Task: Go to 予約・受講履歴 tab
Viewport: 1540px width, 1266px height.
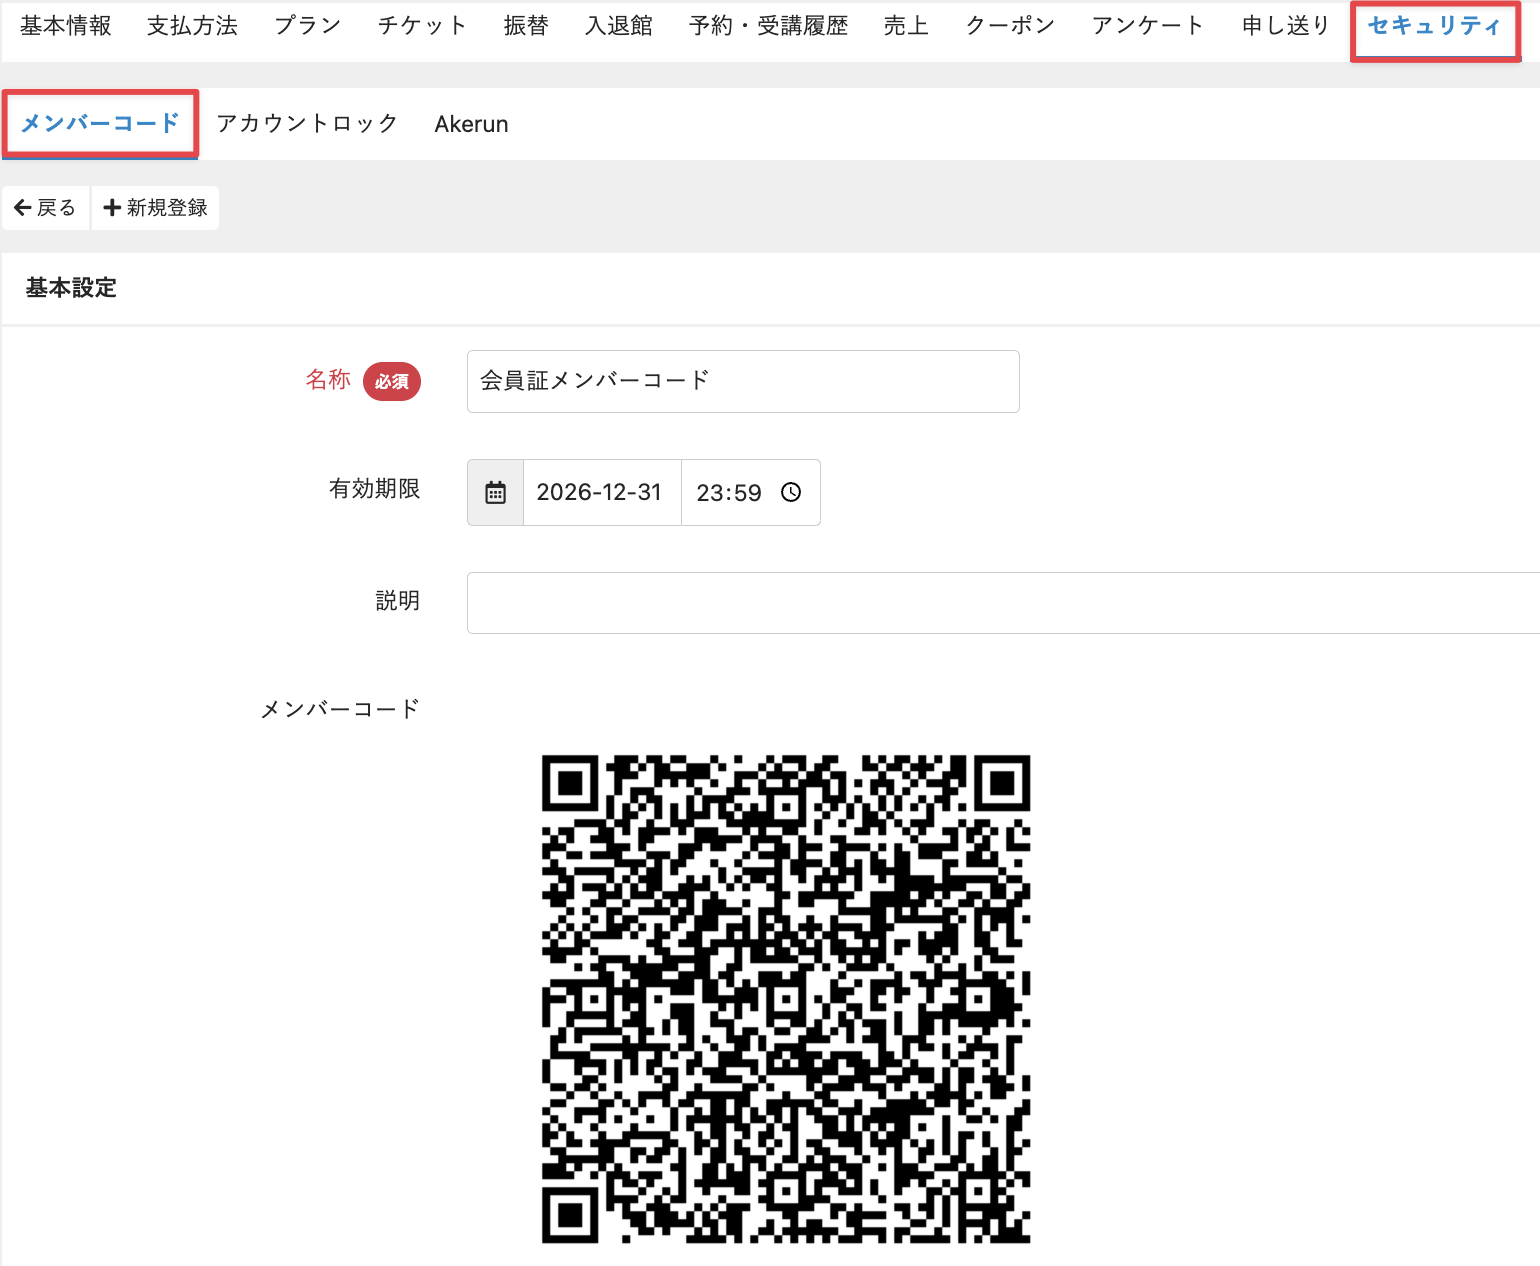Action: pos(768,26)
